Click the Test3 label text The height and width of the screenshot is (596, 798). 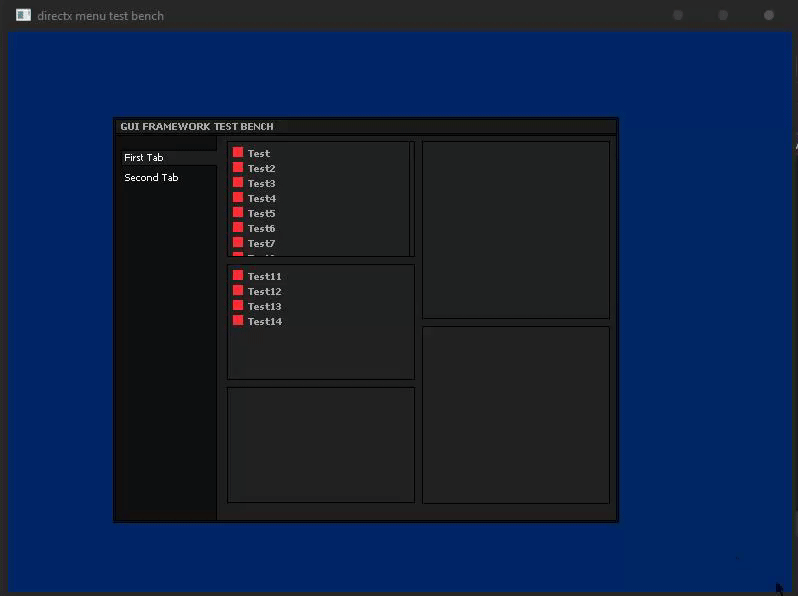click(262, 183)
